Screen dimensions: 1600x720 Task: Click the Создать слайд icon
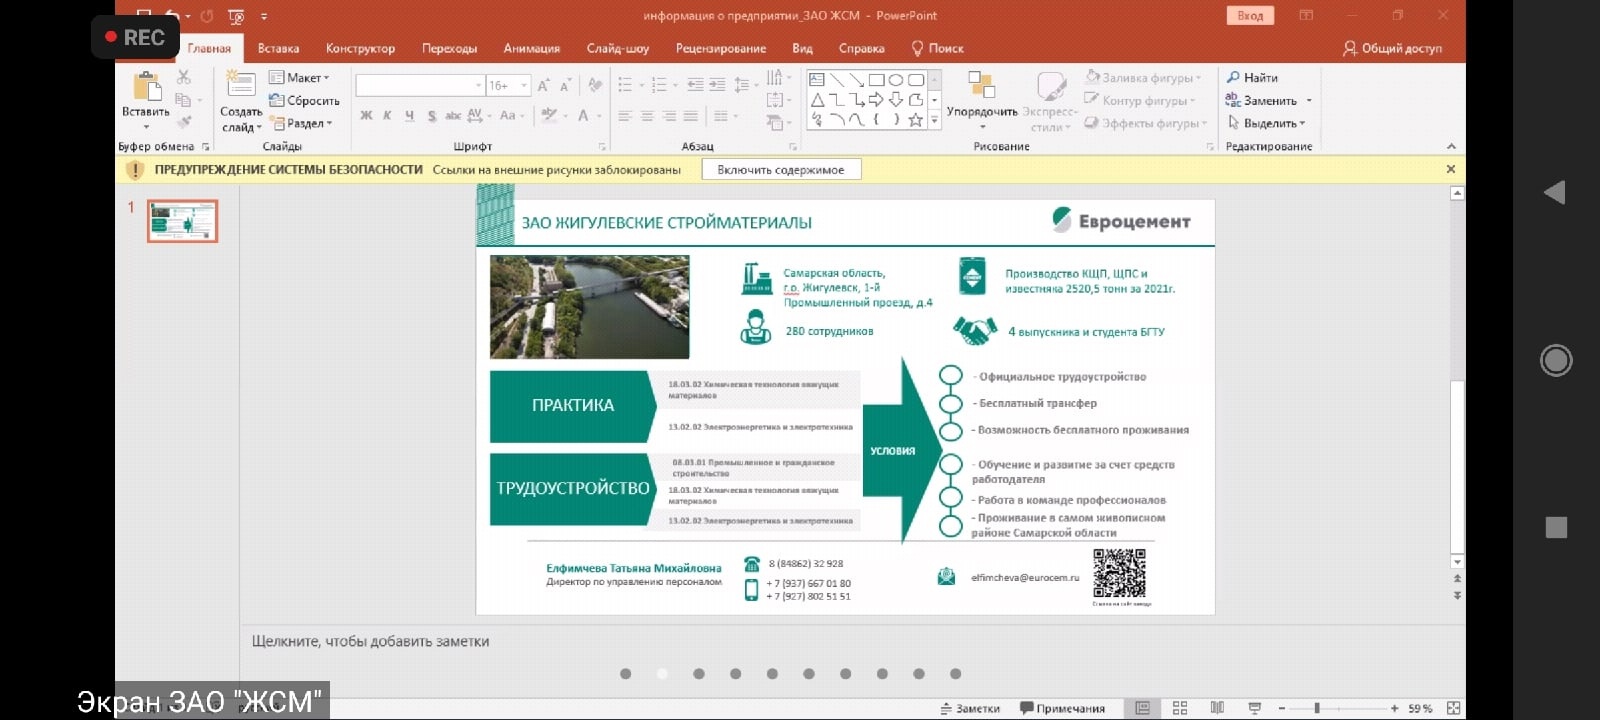coord(240,84)
